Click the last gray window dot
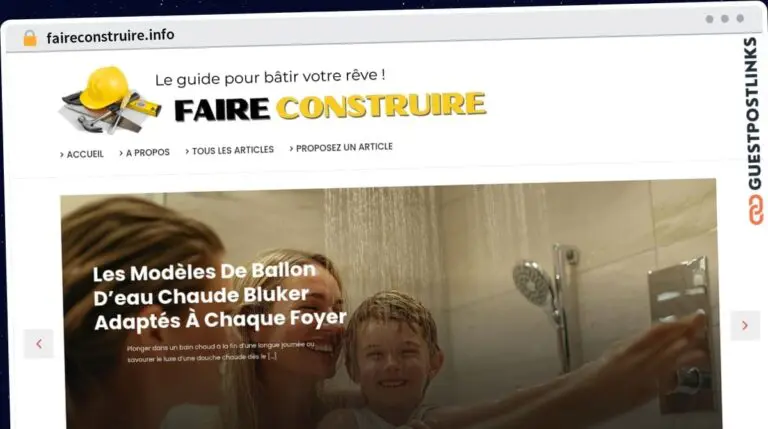This screenshot has width=768, height=429. point(740,18)
